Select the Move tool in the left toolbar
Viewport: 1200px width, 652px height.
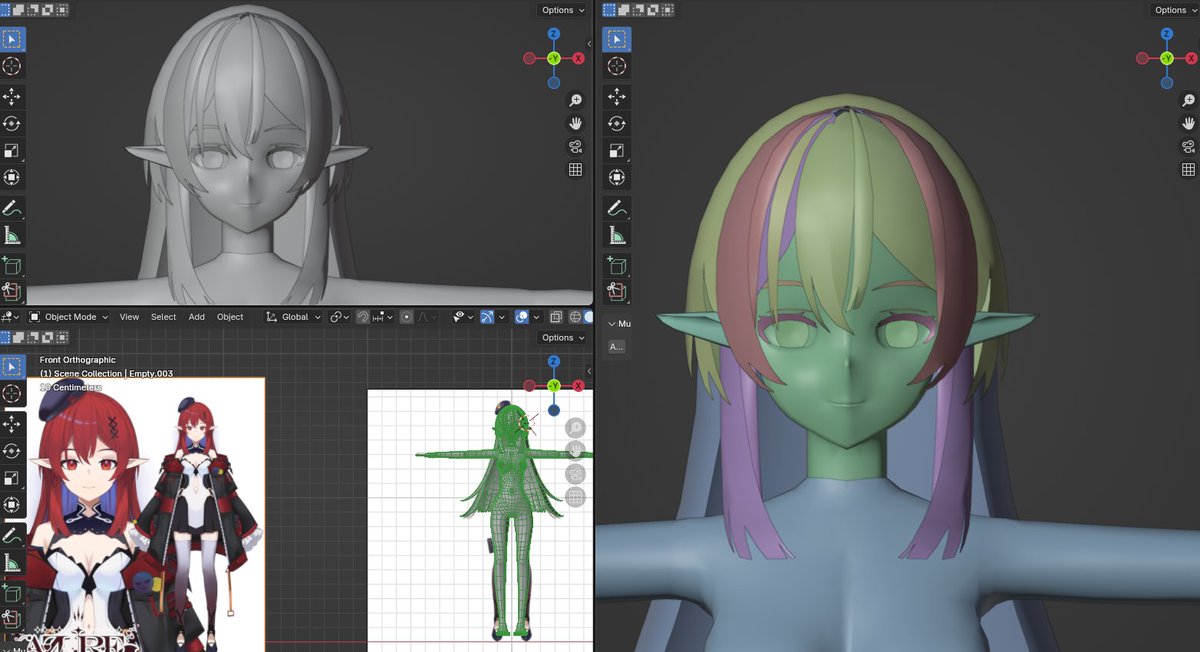point(12,97)
